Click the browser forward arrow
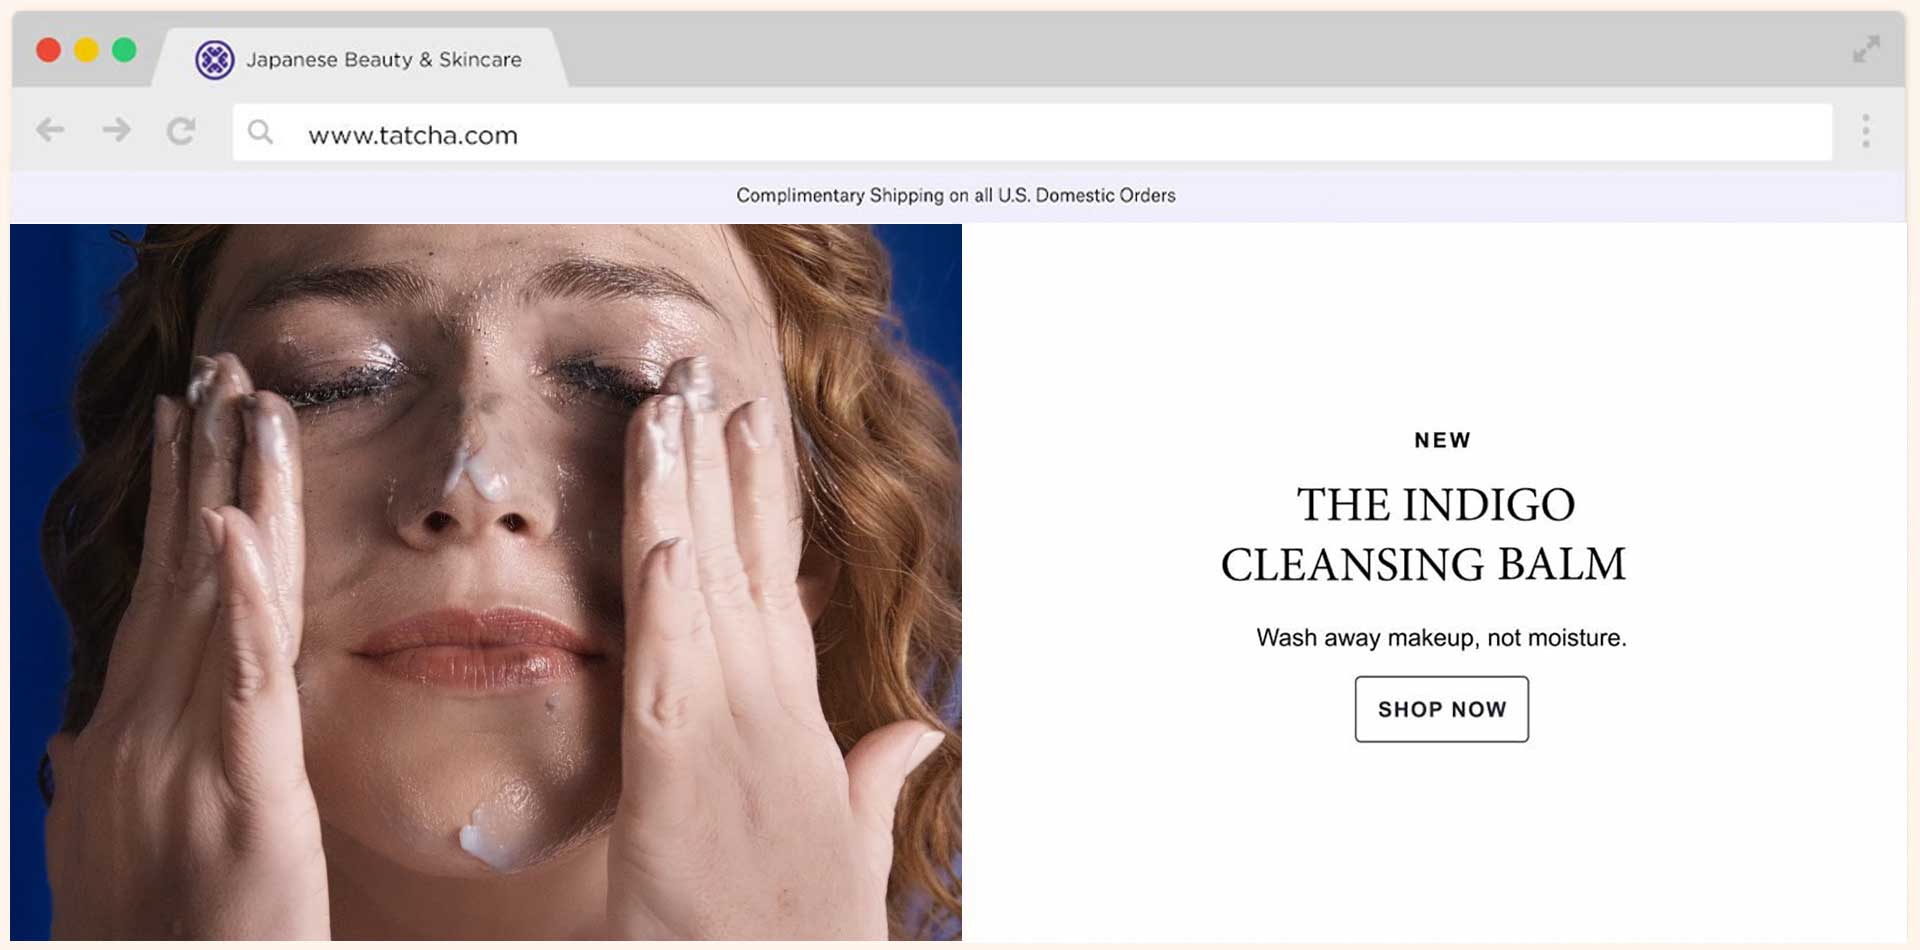 [x=116, y=130]
